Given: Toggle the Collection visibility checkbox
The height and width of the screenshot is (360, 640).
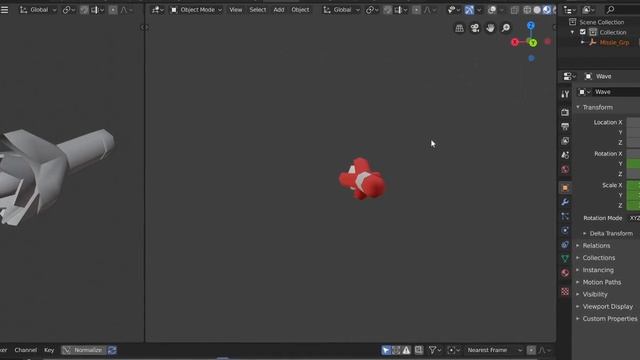Looking at the screenshot, I should coord(583,32).
